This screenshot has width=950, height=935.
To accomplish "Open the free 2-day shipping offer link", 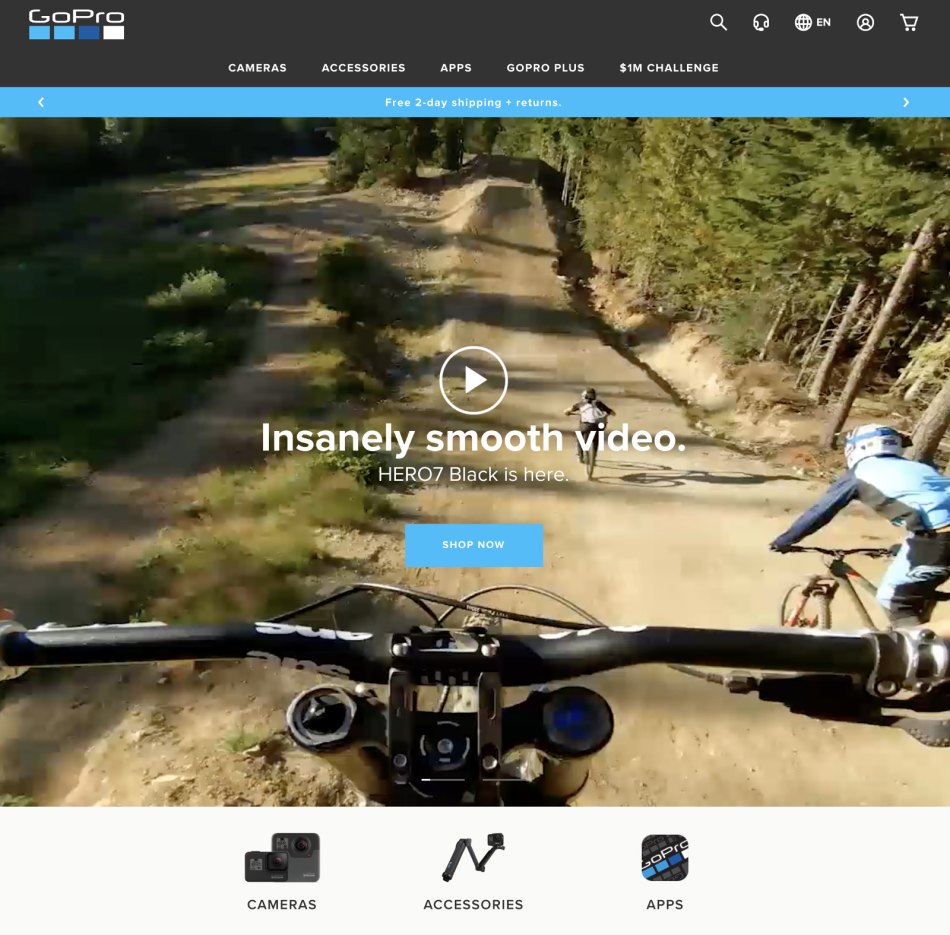I will point(474,101).
